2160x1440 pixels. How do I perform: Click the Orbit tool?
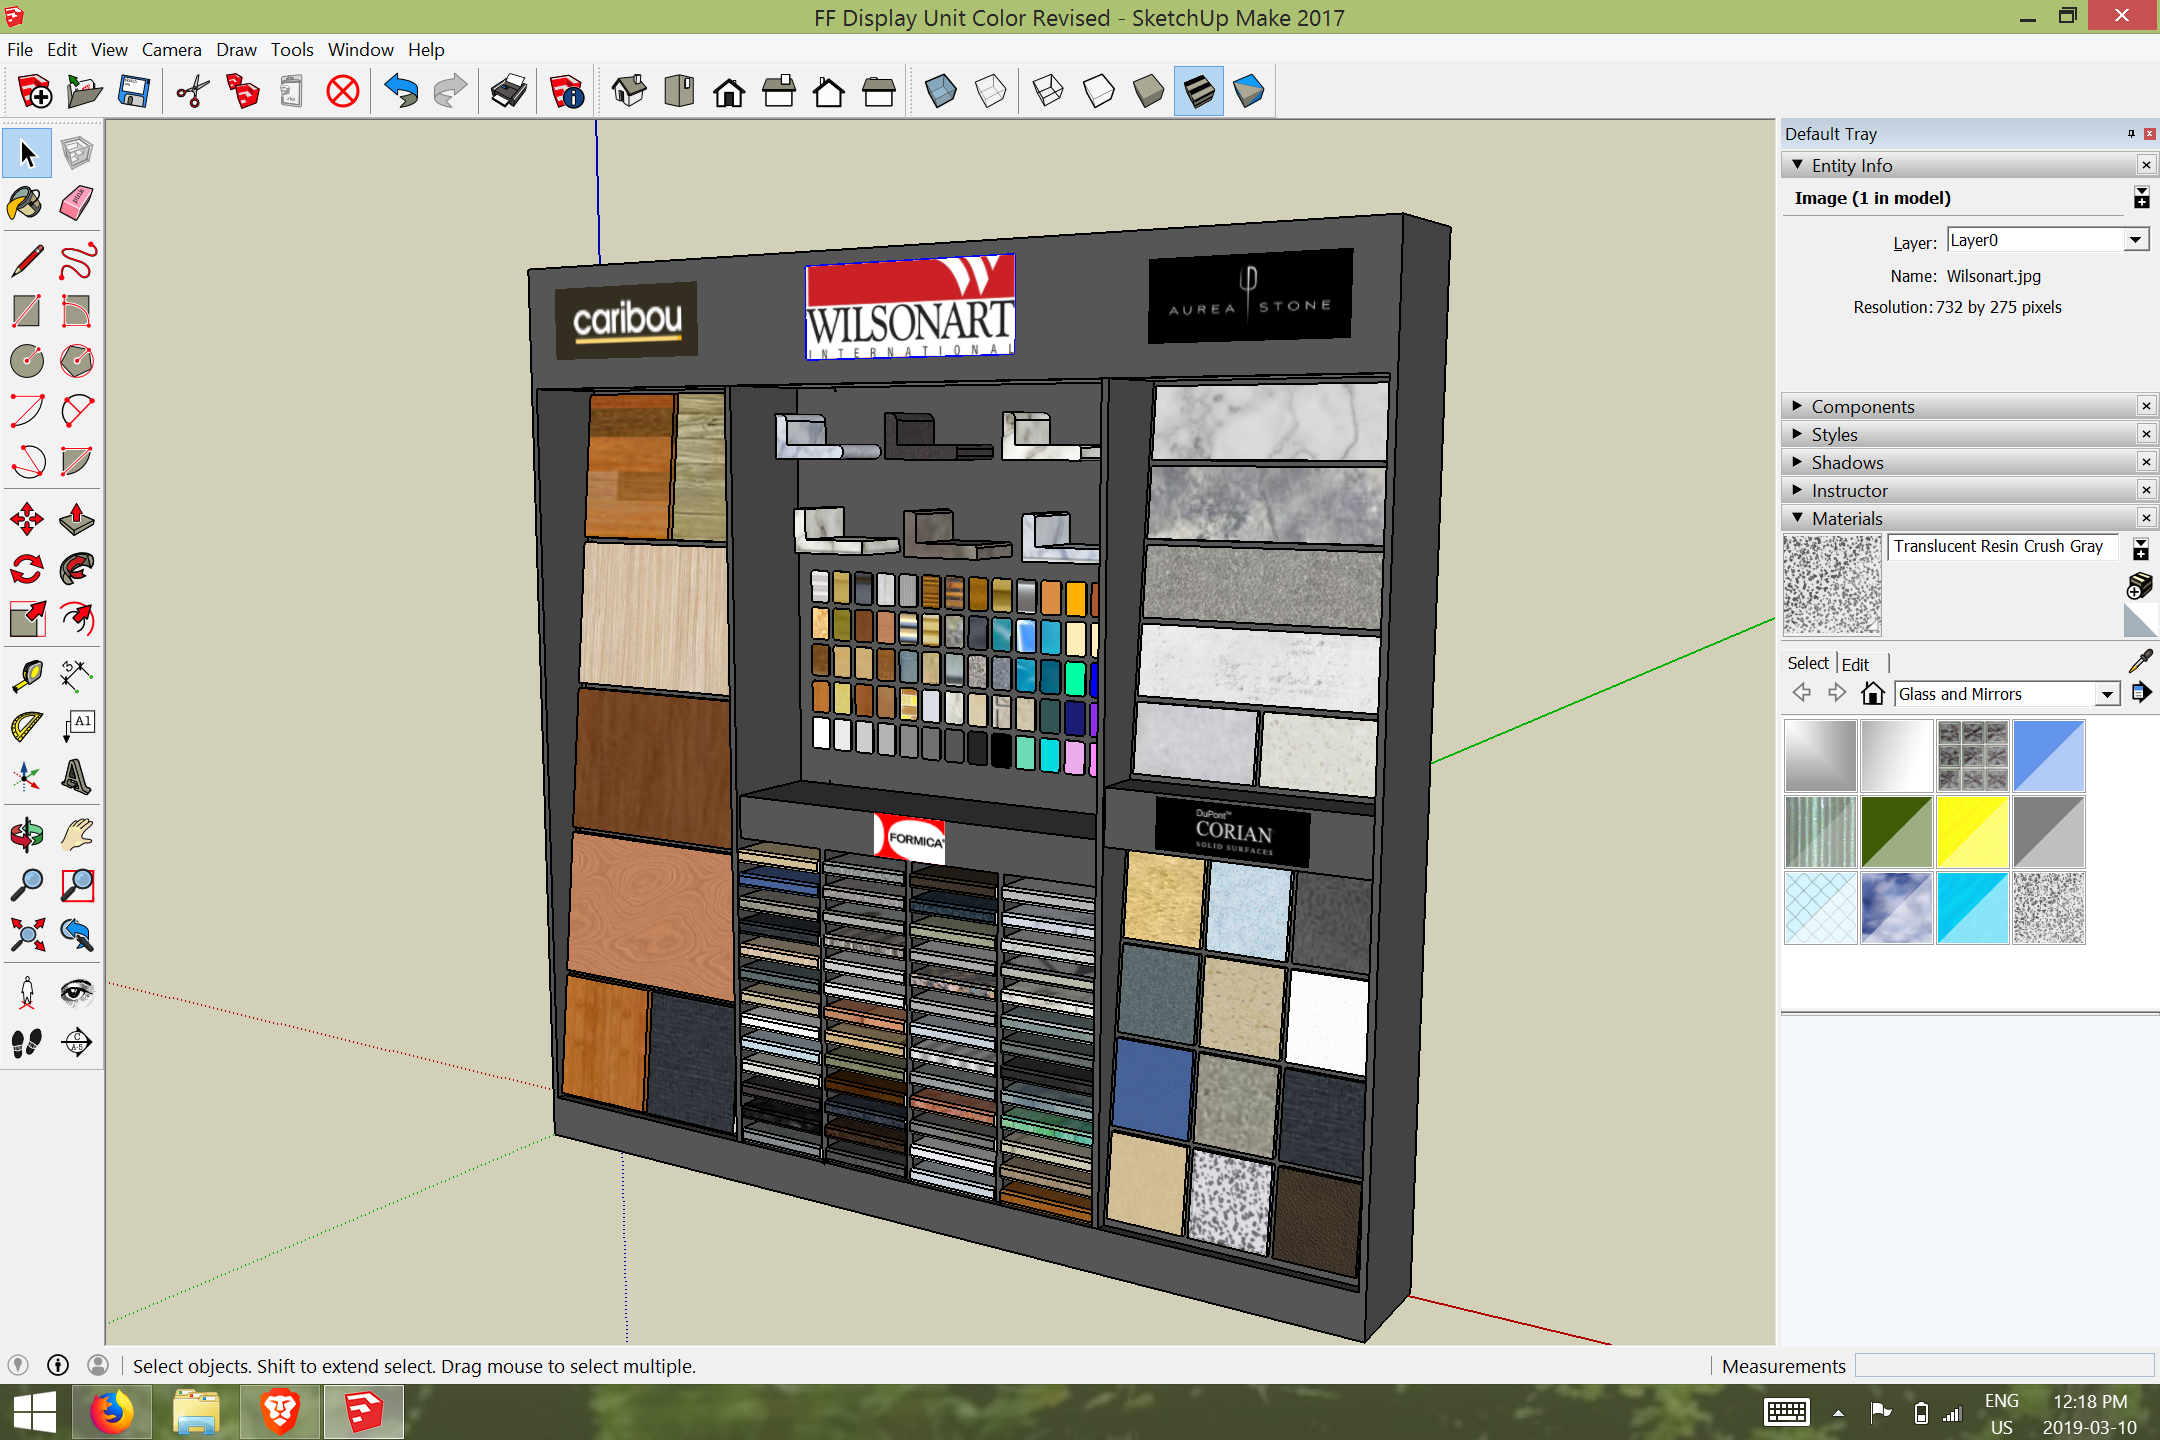click(x=26, y=833)
